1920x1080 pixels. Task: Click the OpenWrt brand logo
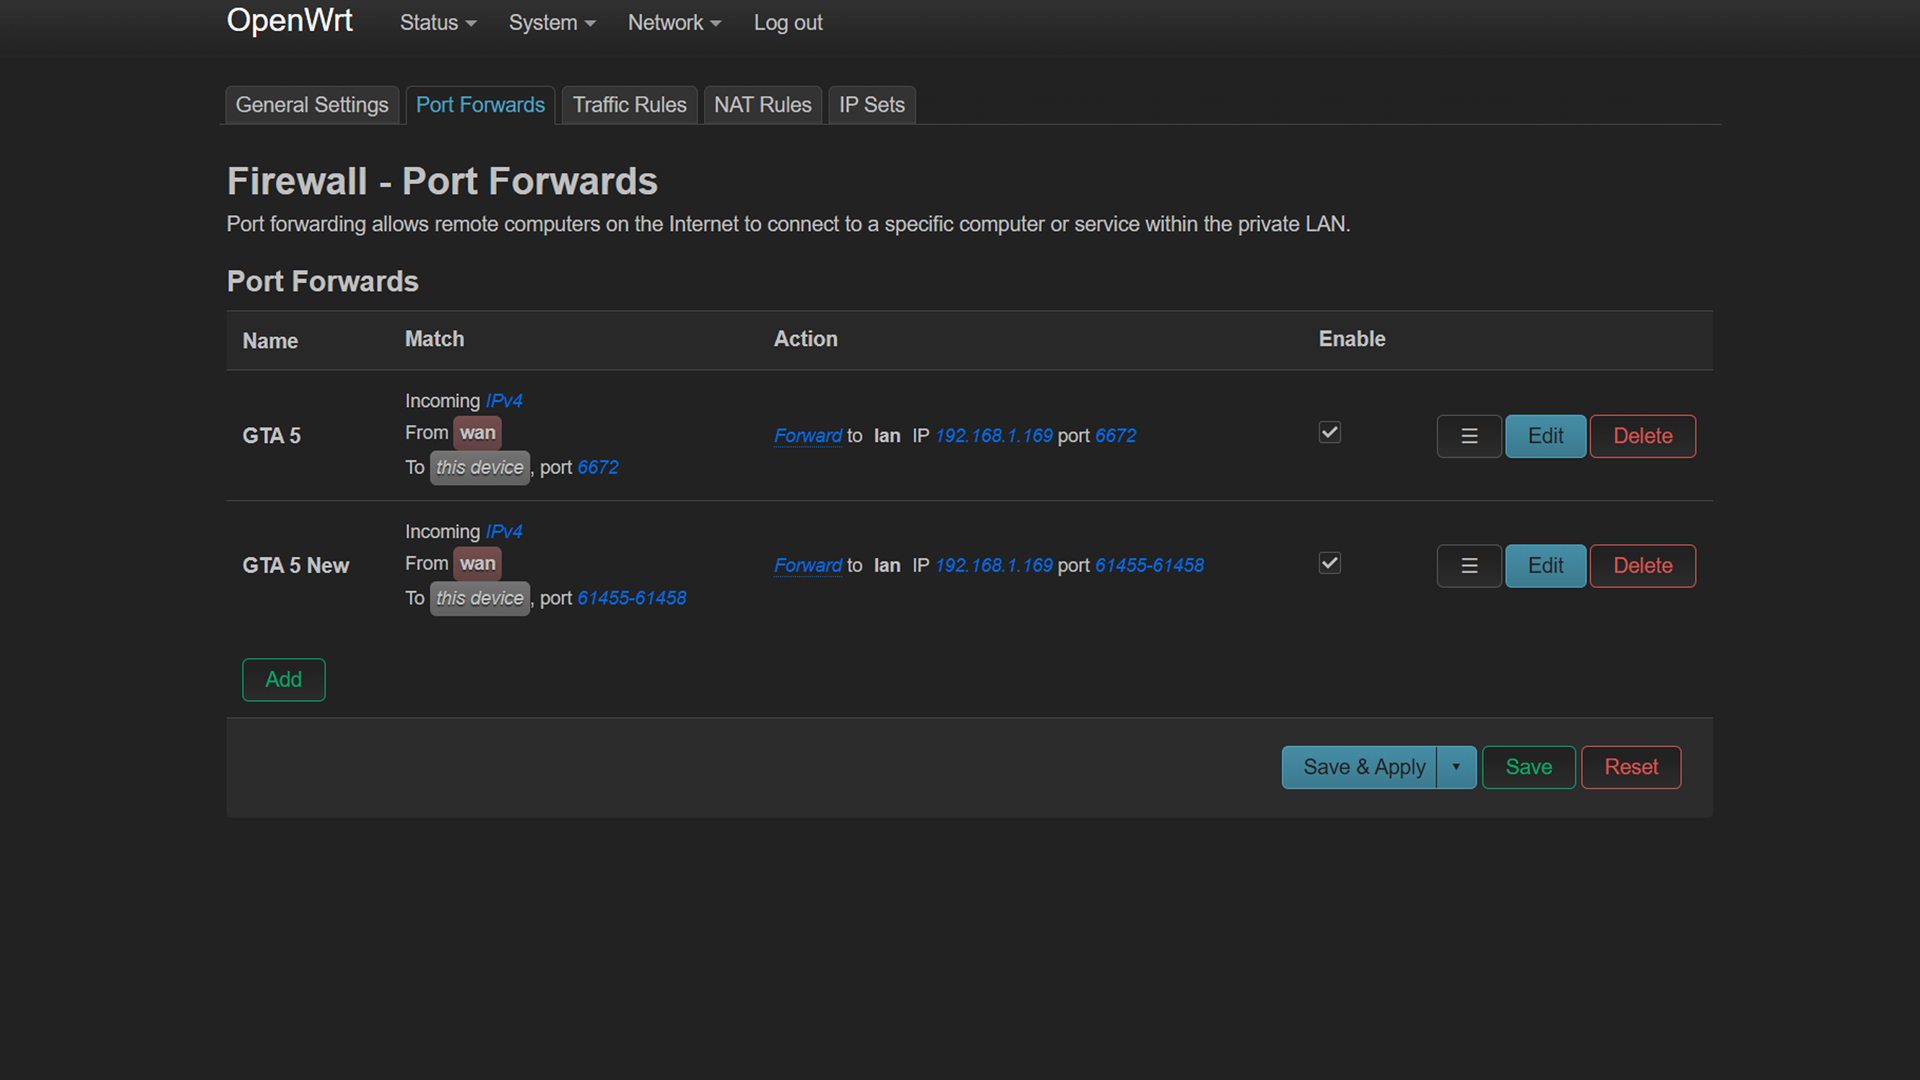coord(289,20)
